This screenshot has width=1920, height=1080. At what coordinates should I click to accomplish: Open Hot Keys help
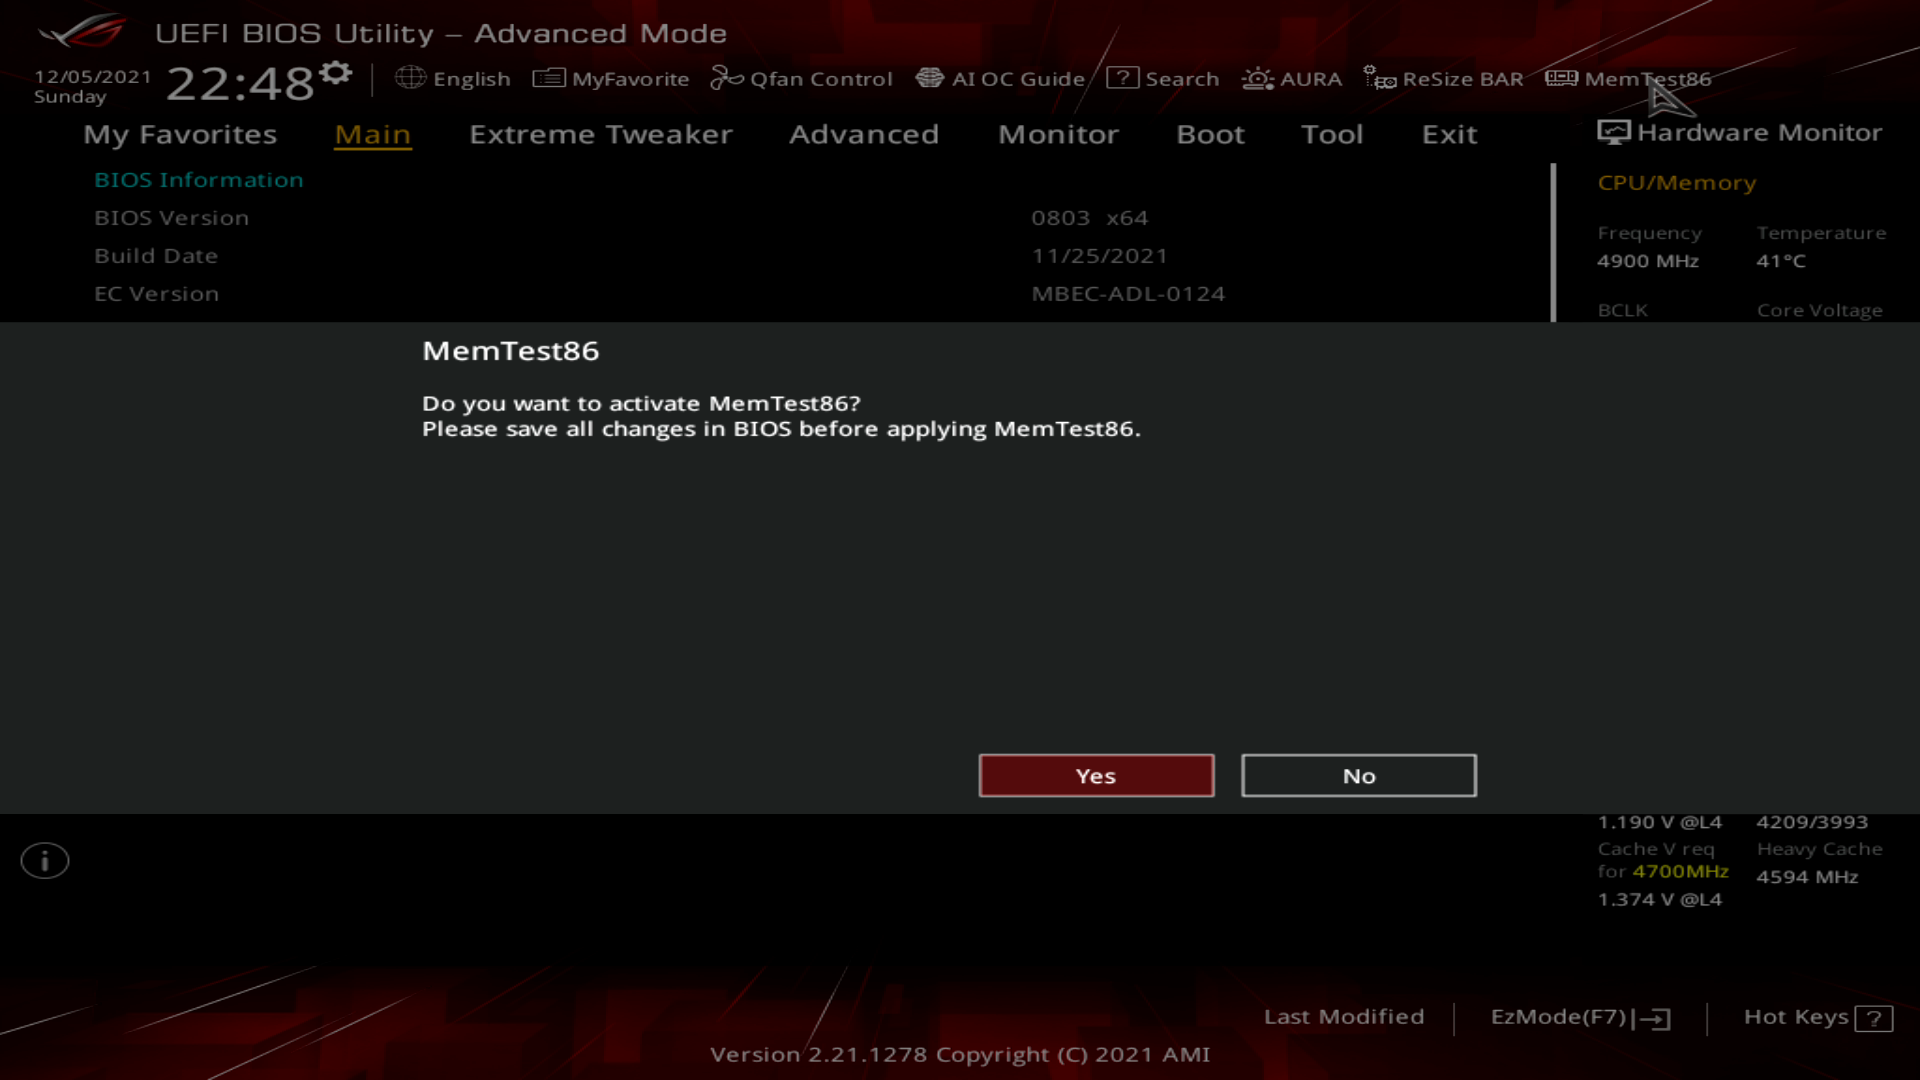click(x=1817, y=1017)
